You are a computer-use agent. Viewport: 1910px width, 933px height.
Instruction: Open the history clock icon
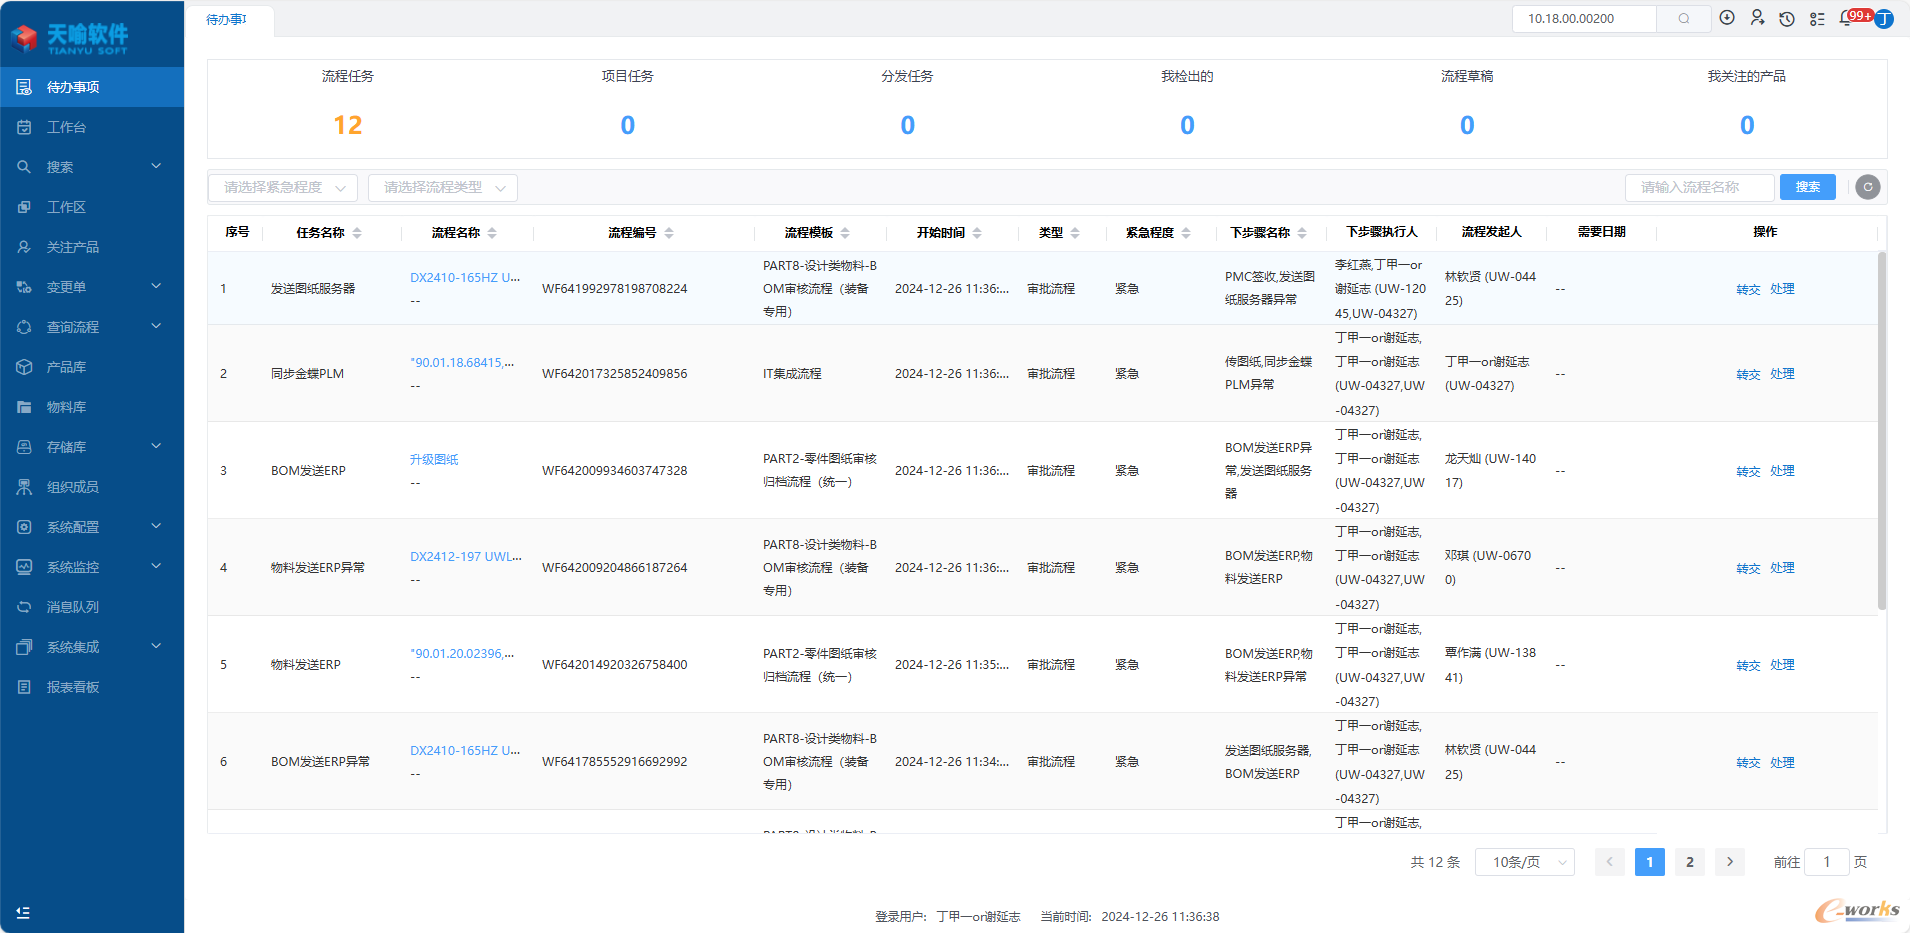coord(1787,19)
